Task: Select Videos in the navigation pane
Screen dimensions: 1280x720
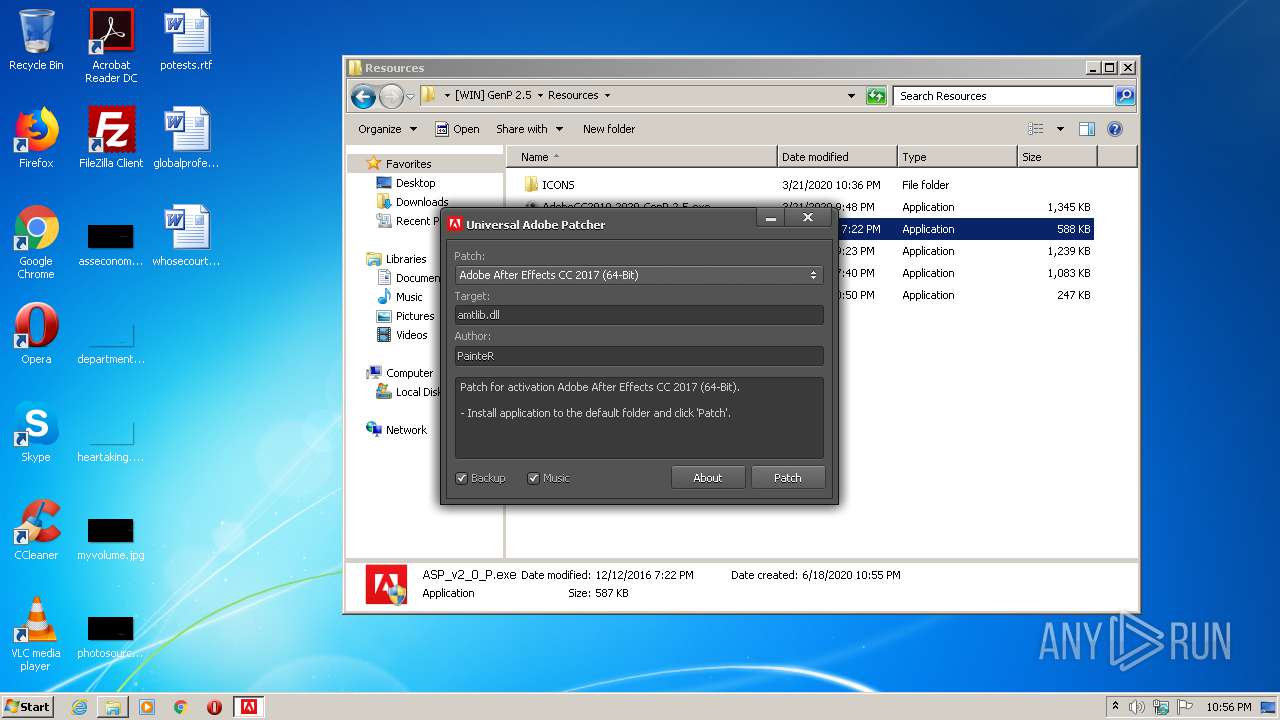Action: [x=411, y=335]
